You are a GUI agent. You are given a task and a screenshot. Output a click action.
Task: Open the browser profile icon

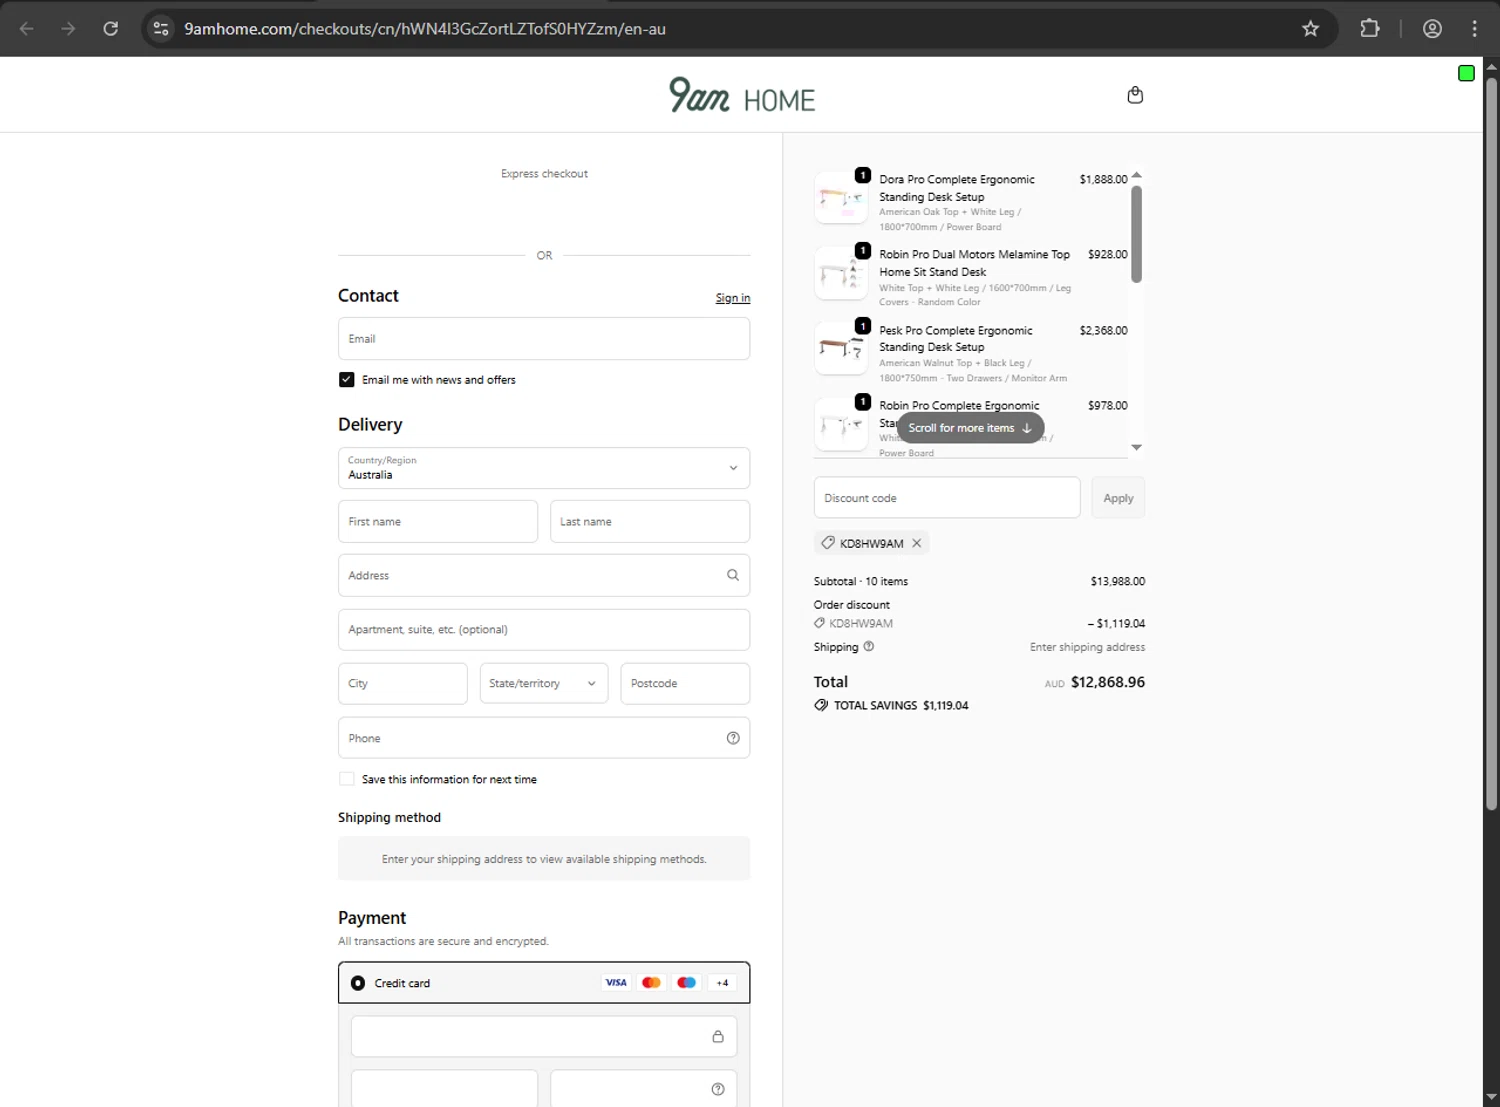tap(1432, 28)
